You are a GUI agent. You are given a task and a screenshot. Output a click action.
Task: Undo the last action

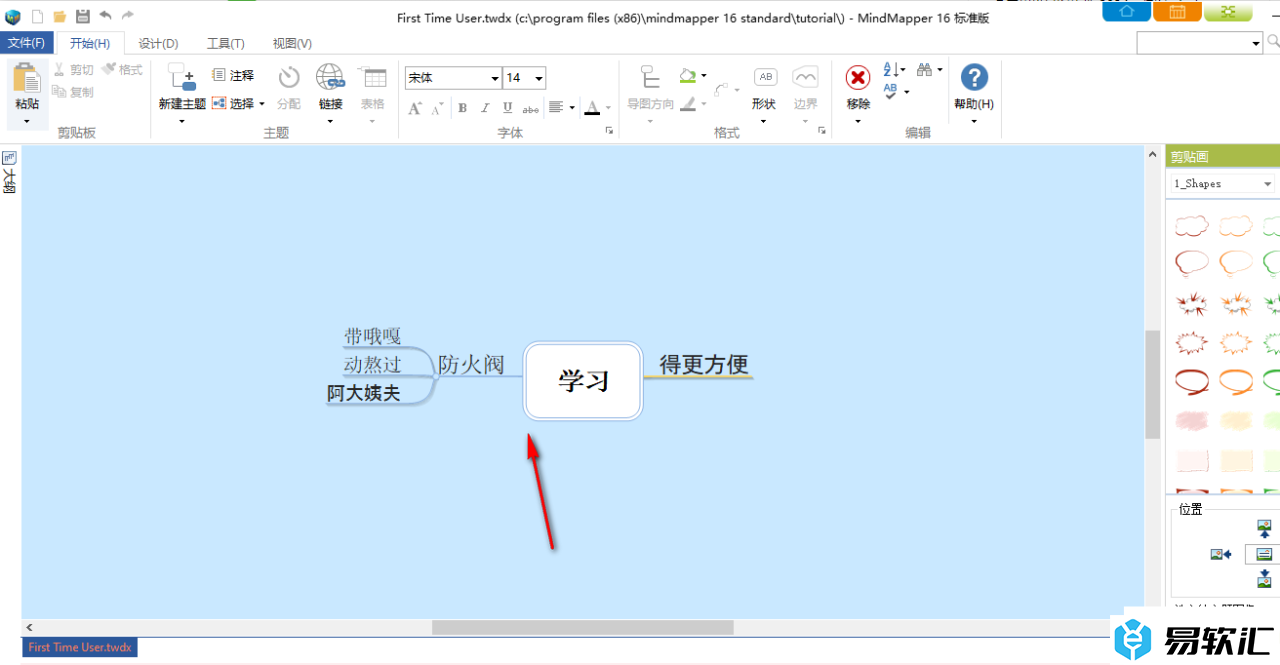tap(105, 16)
